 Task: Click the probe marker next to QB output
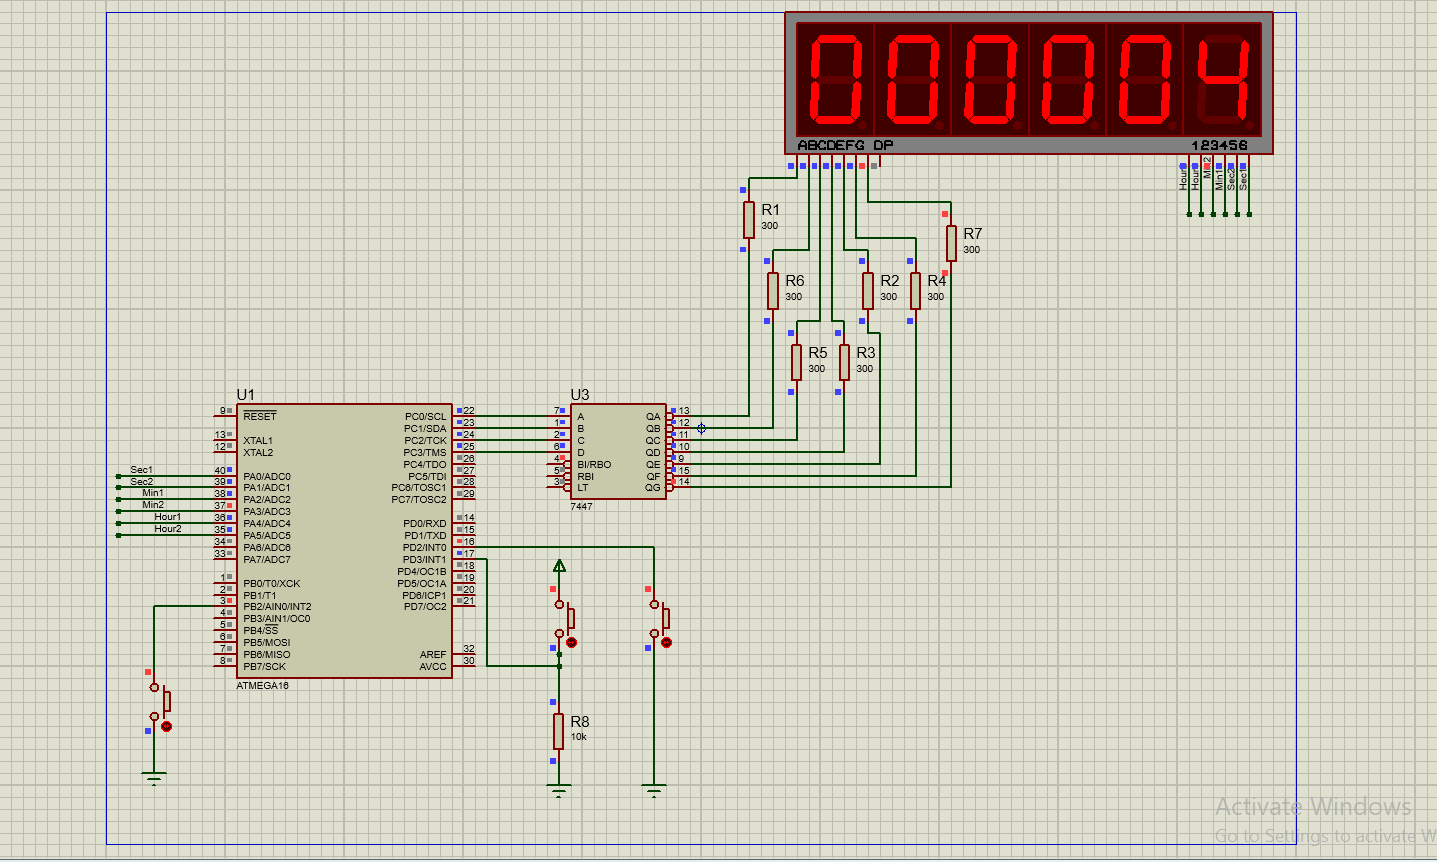click(701, 428)
